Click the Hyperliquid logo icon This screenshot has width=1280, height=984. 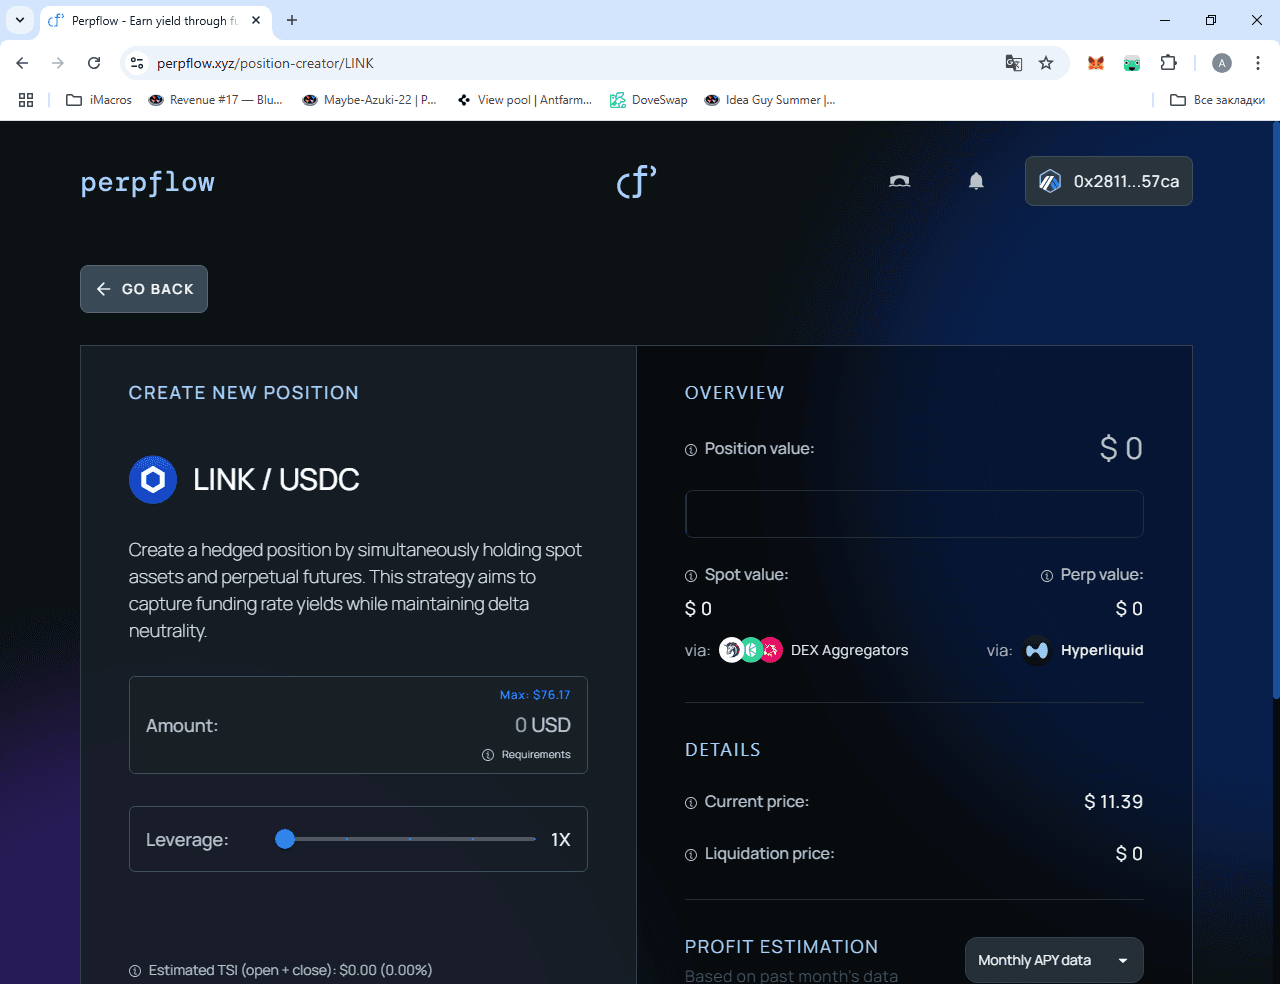tap(1037, 650)
